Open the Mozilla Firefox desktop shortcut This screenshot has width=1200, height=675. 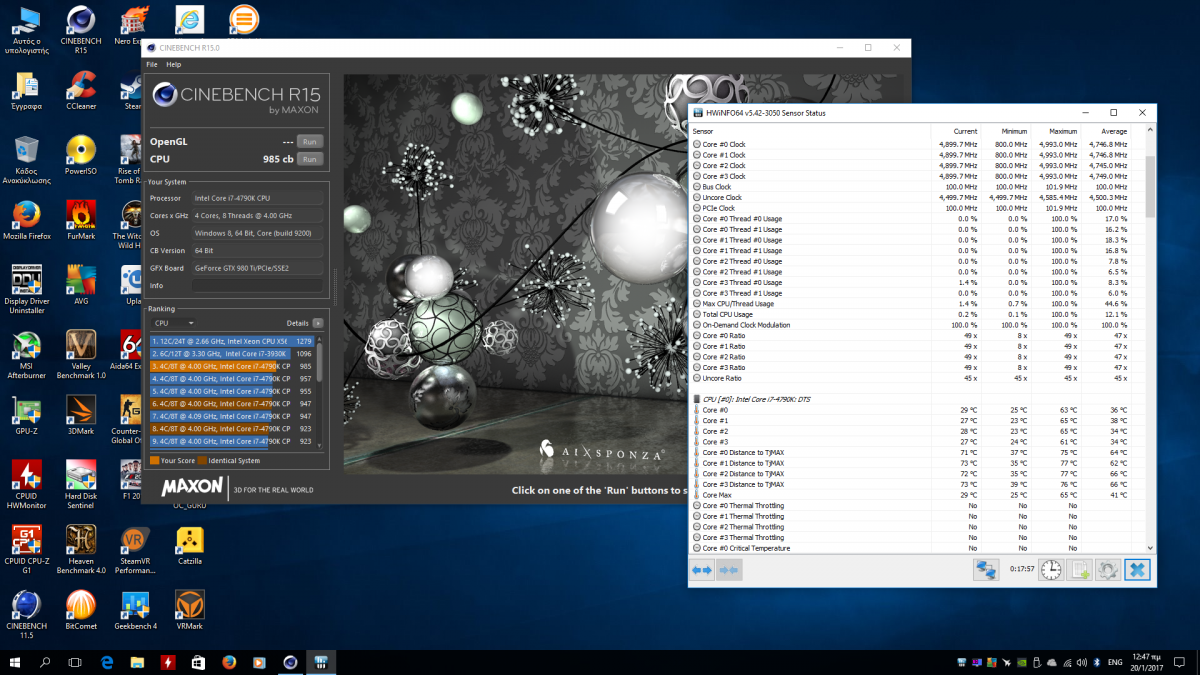tap(27, 220)
